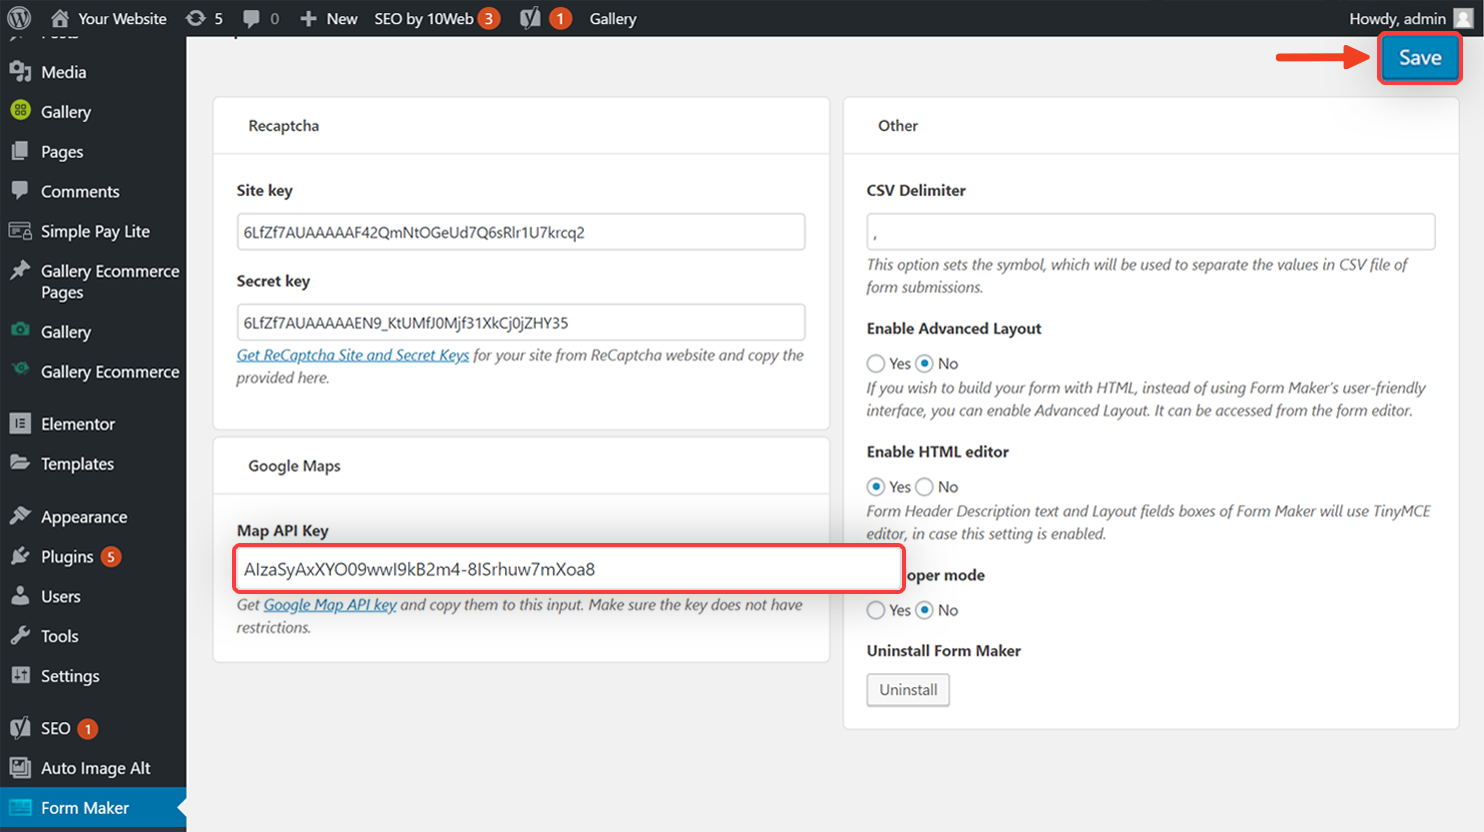This screenshot has width=1484, height=832.
Task: Open Get ReCaptcha Site and Secret Keys link
Action: pos(353,355)
